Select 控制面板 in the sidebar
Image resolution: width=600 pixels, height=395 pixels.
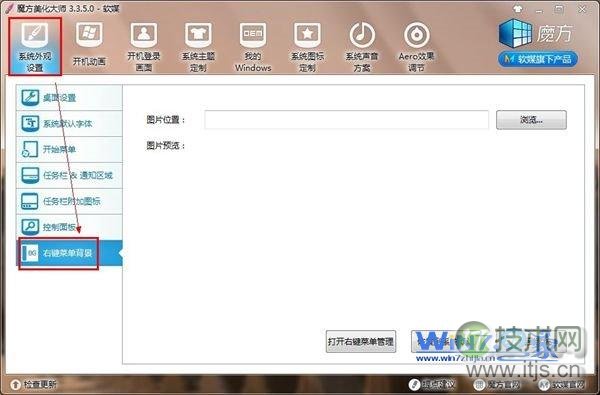[69, 227]
